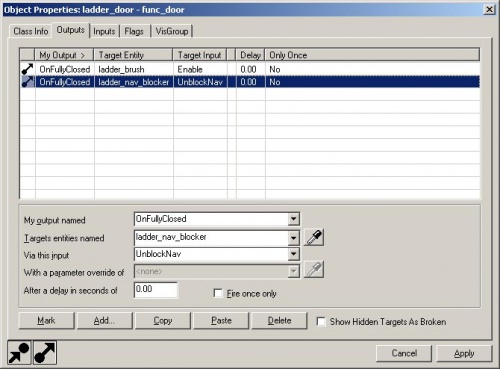500x369 pixels.
Task: Open the My output named dropdown
Action: click(293, 219)
